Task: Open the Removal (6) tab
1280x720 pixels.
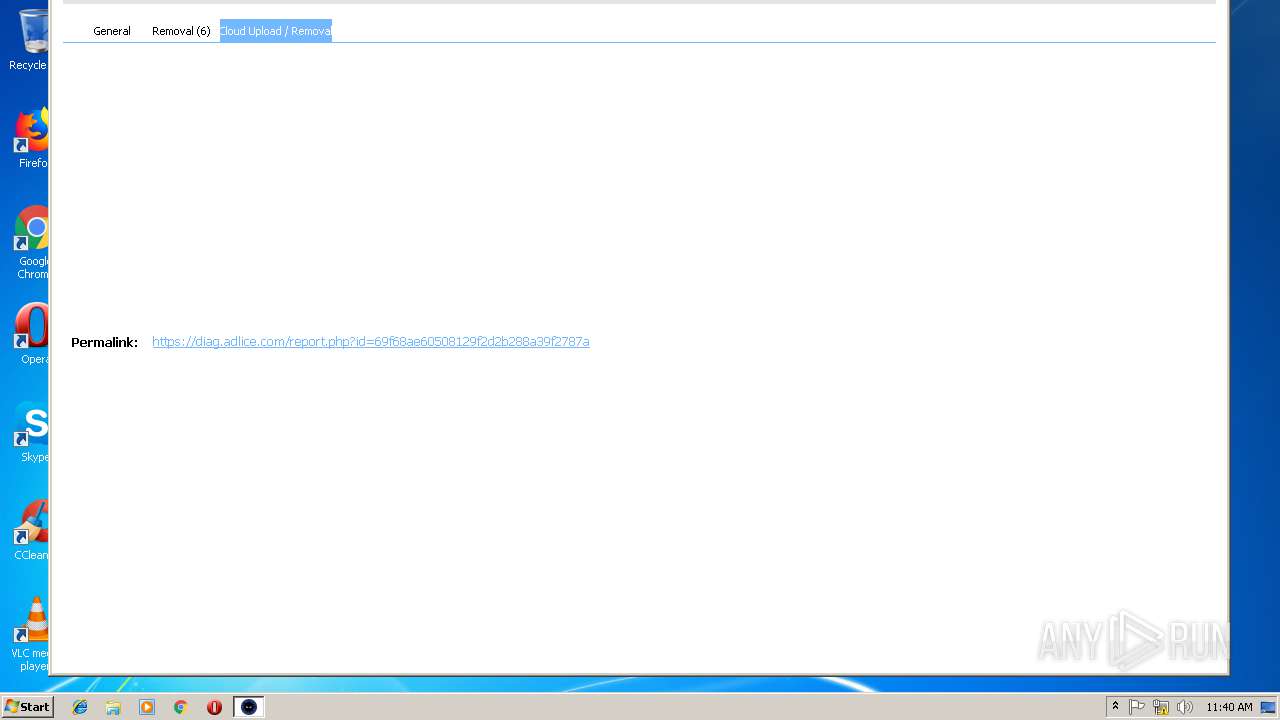Action: pos(181,31)
